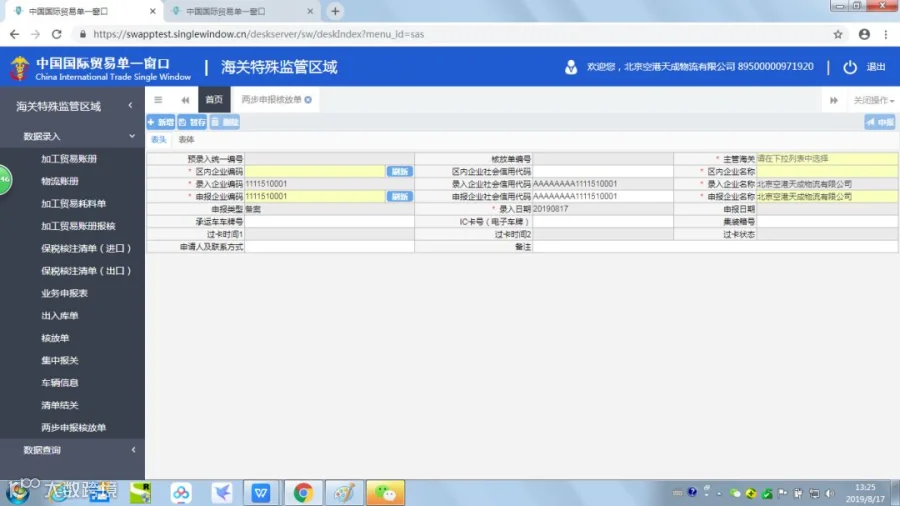Open the 主管海关 dropdown list
The image size is (900, 506).
pos(827,159)
